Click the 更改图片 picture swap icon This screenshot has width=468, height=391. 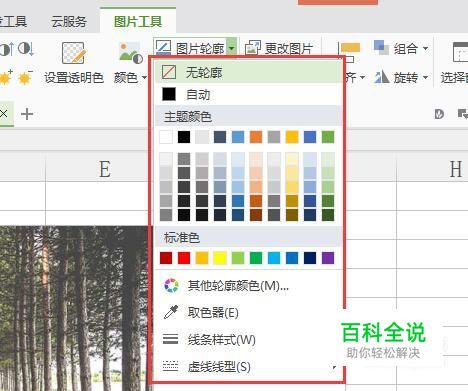tap(253, 48)
